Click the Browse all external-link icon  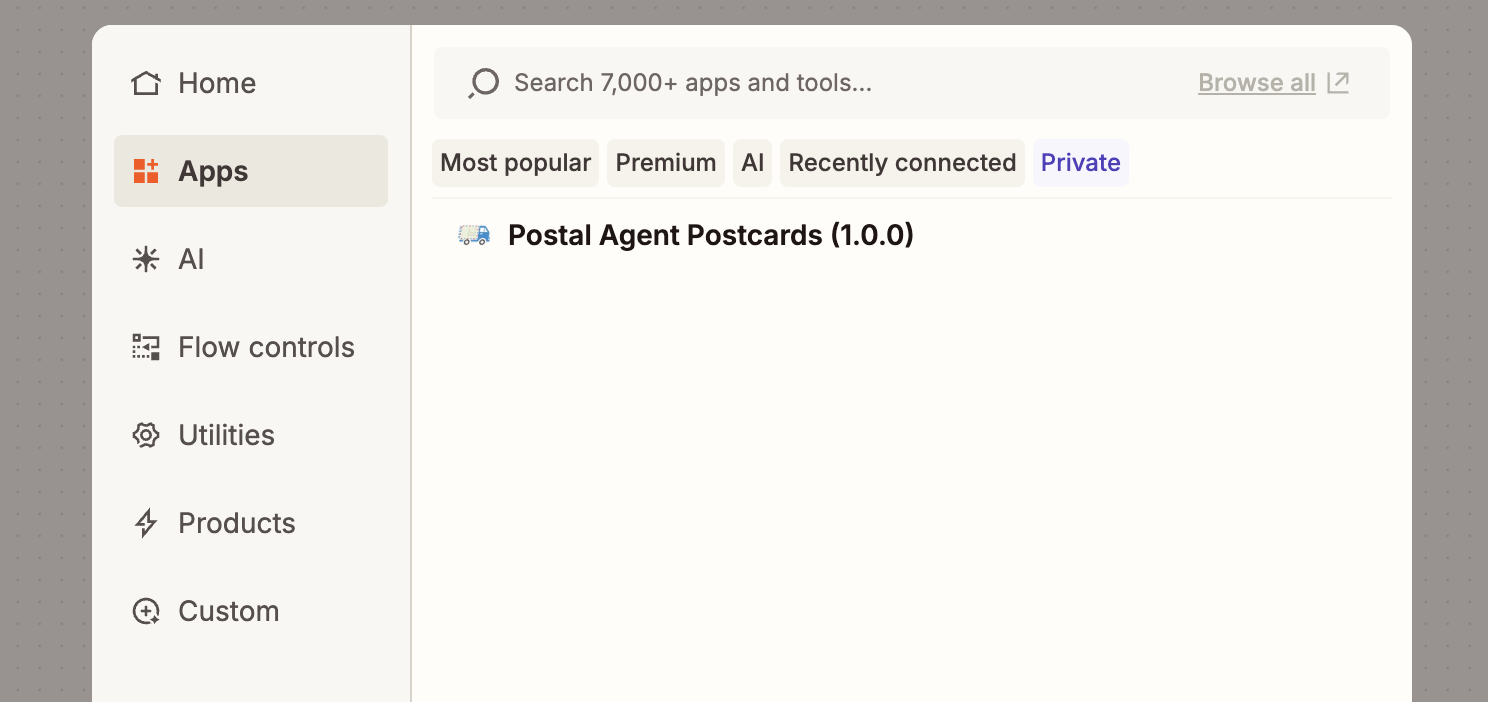pyautogui.click(x=1338, y=82)
